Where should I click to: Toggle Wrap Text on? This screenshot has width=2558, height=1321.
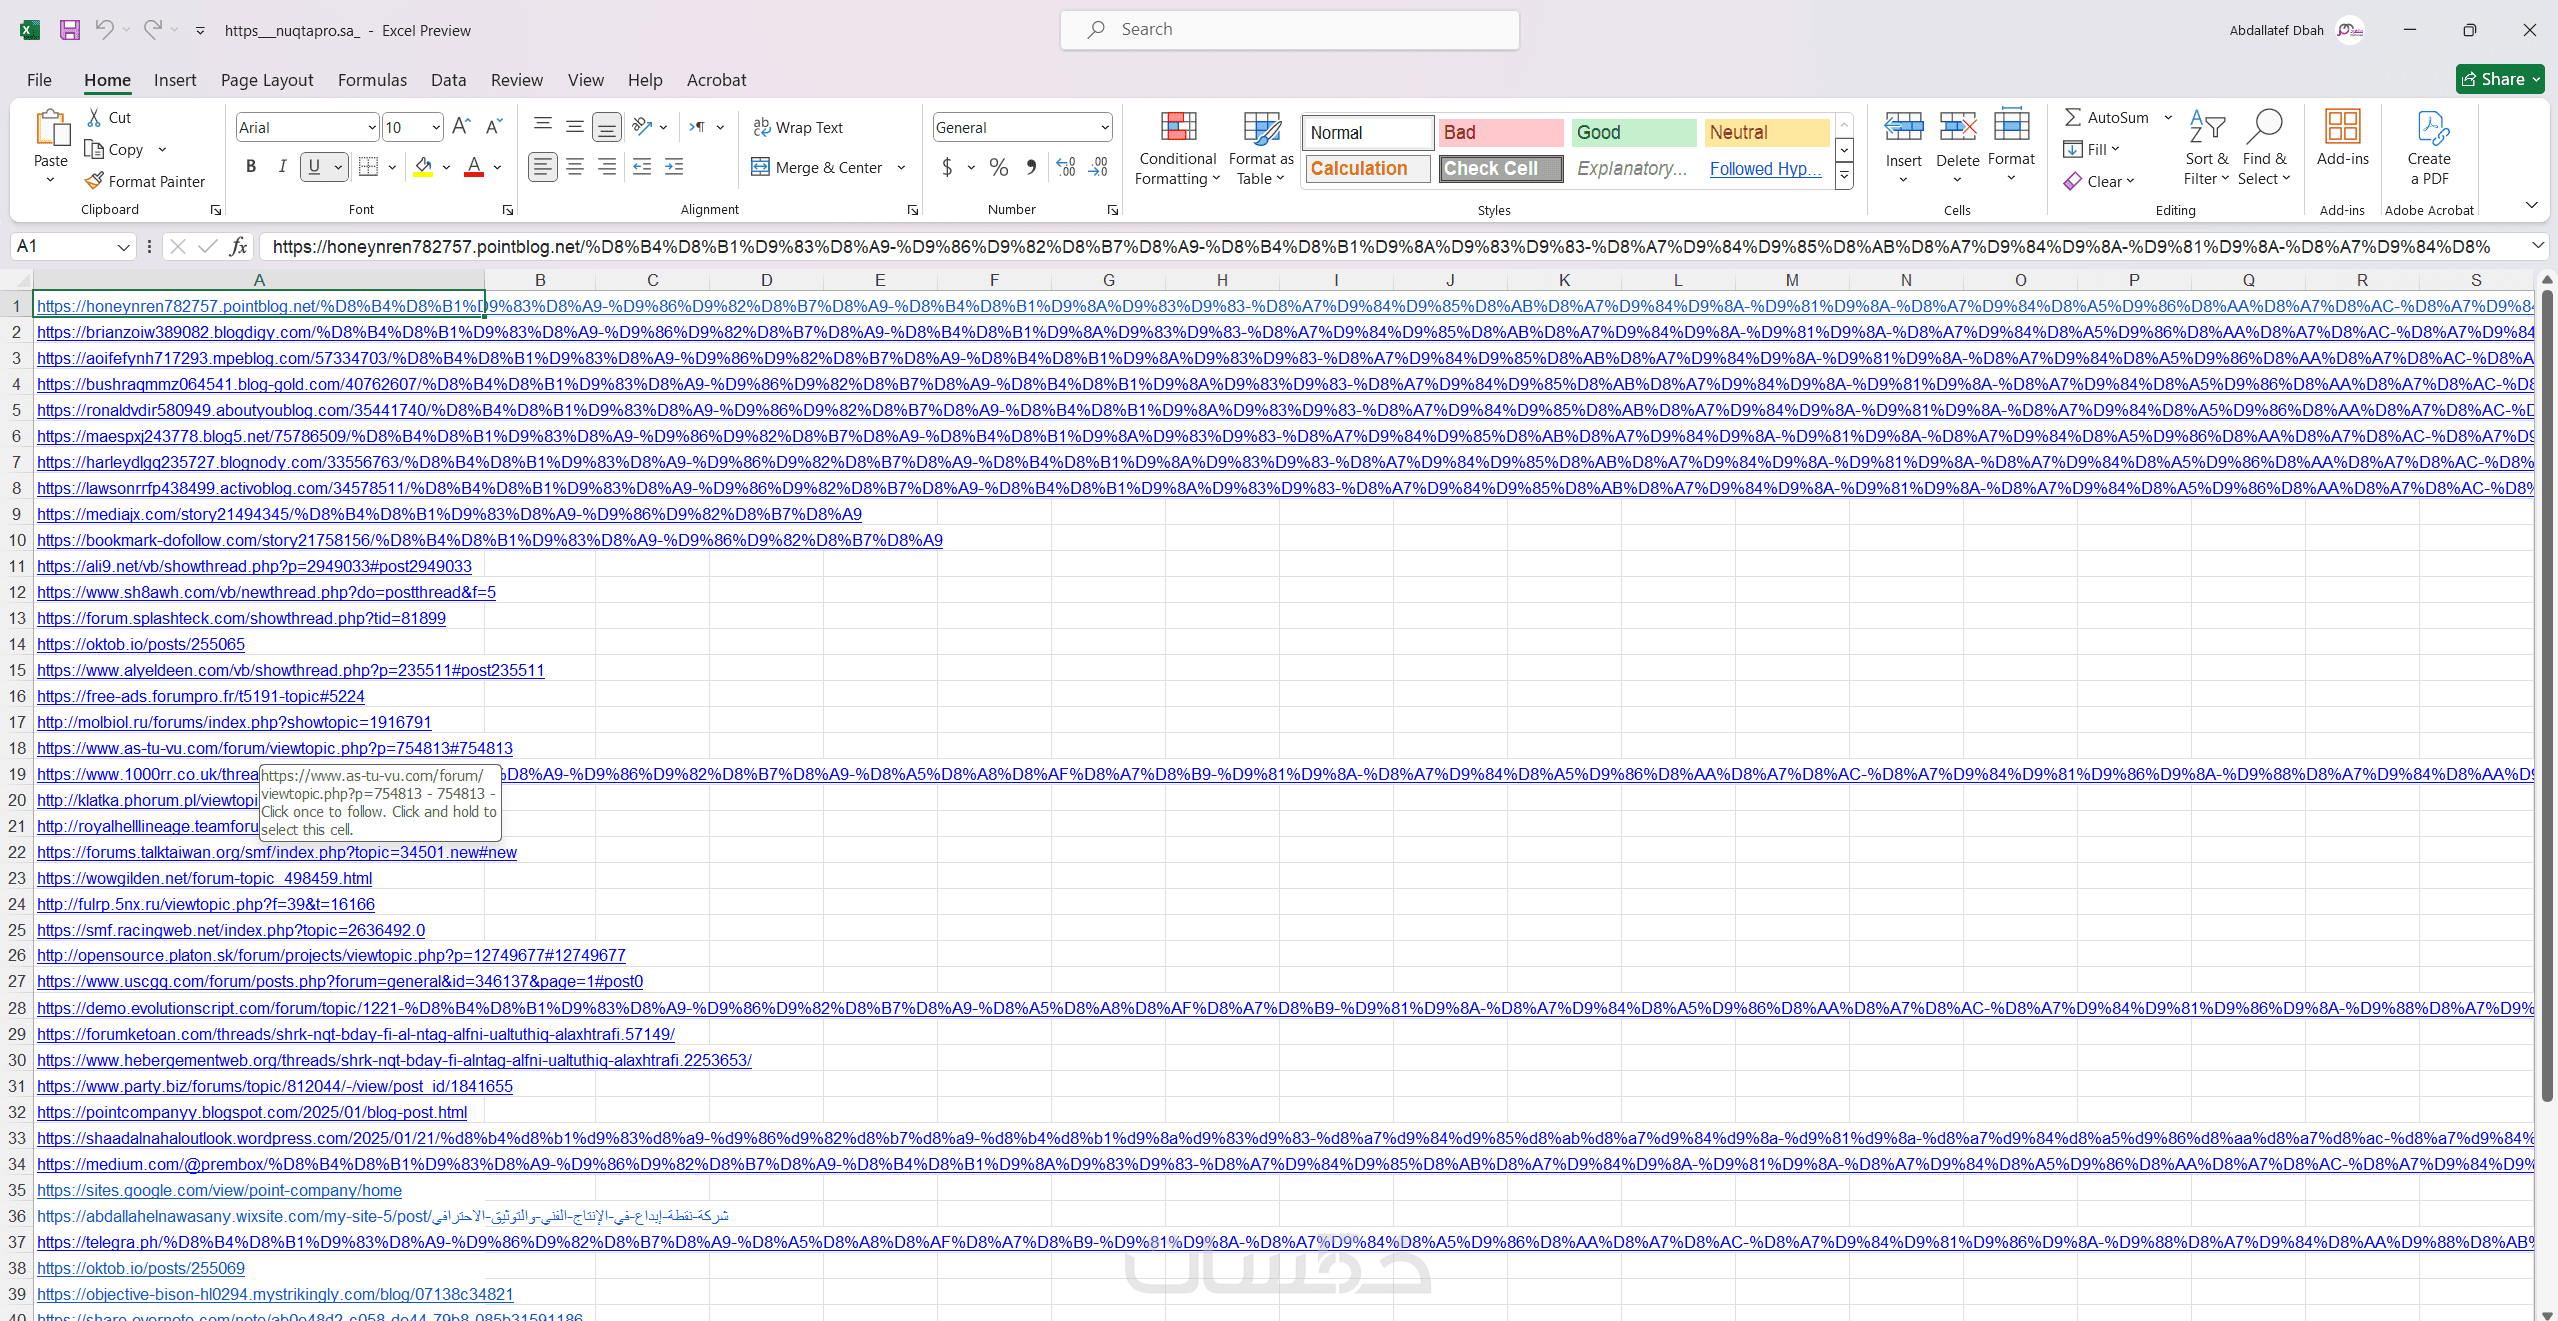click(x=798, y=127)
